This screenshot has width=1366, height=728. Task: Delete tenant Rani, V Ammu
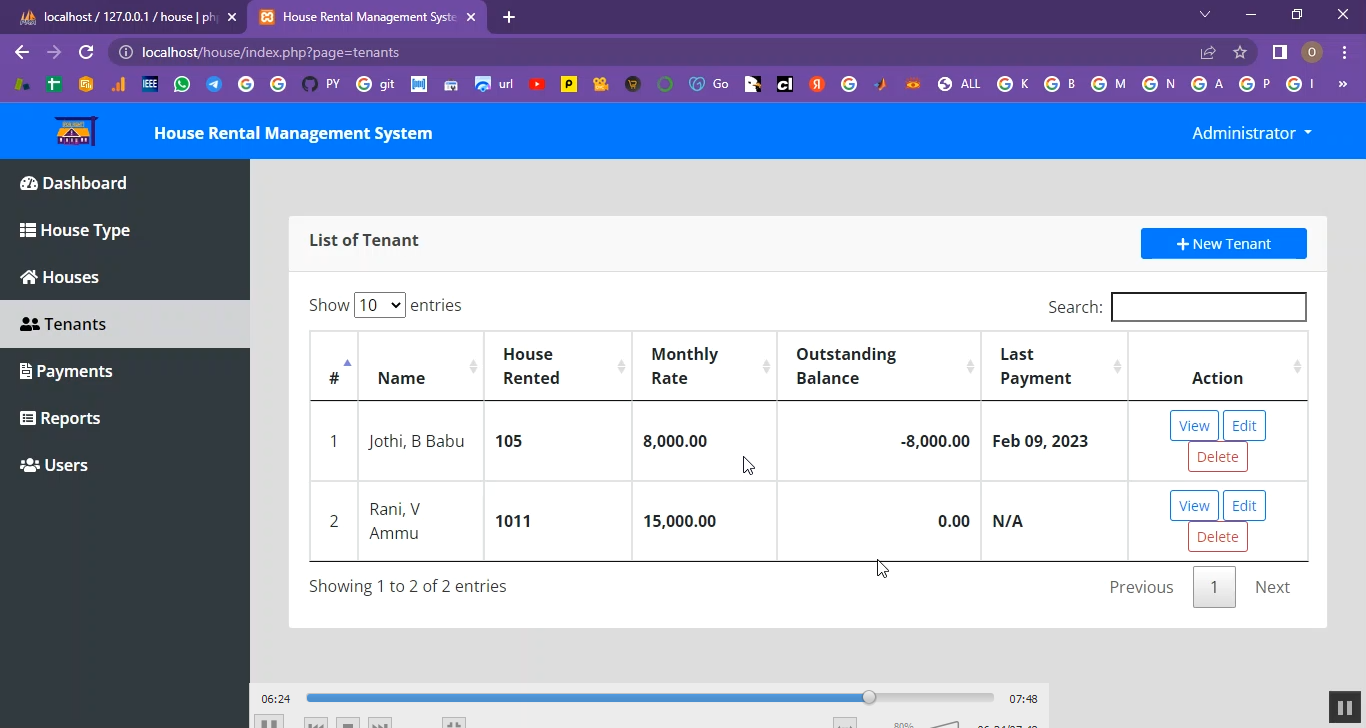1217,537
